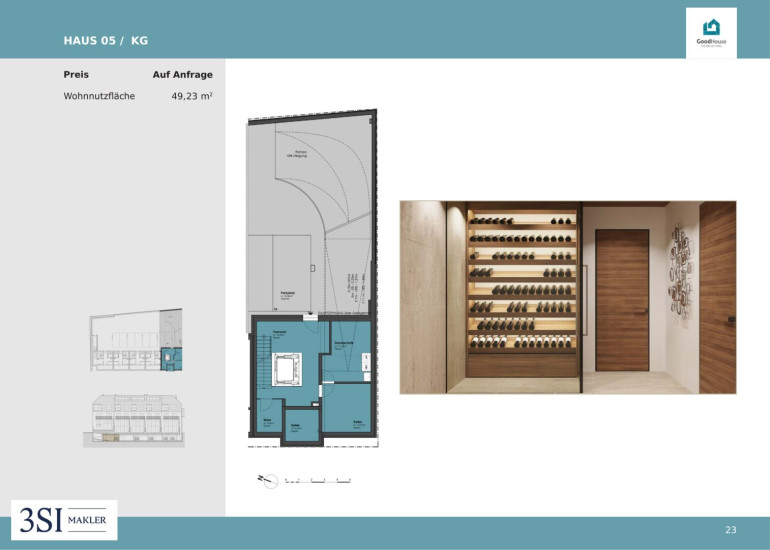This screenshot has height=550, width=770.
Task: Click the wooden door in rendering
Action: [622, 300]
